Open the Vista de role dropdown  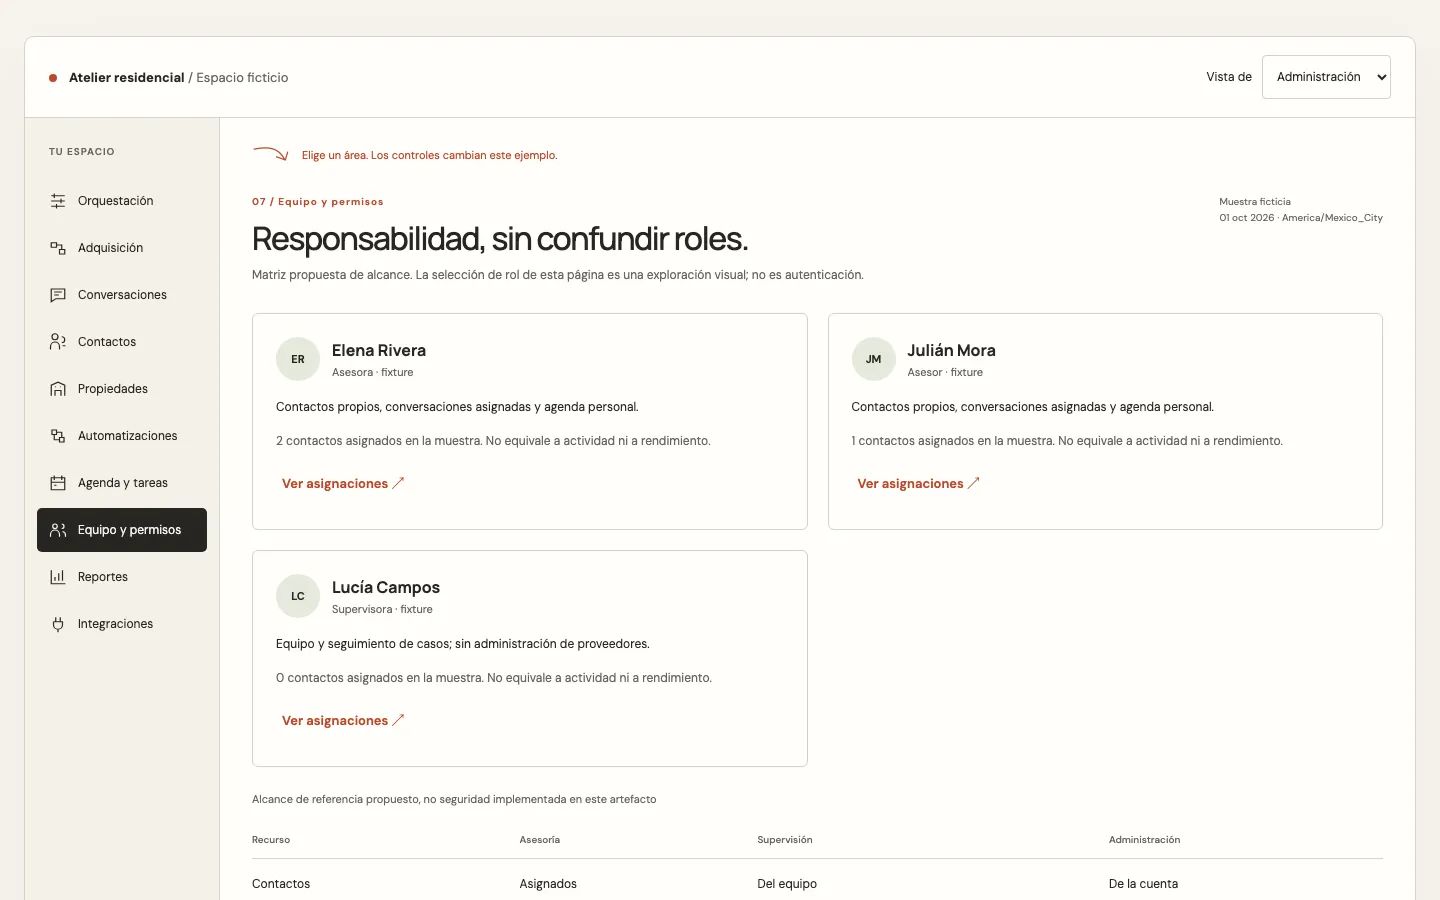tap(1326, 77)
